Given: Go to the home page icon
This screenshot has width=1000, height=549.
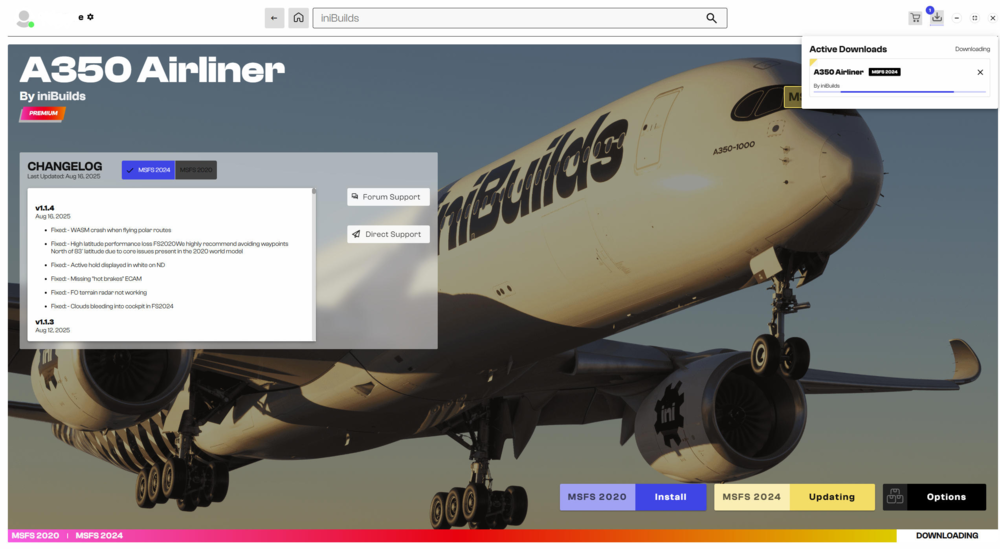Looking at the screenshot, I should (298, 18).
